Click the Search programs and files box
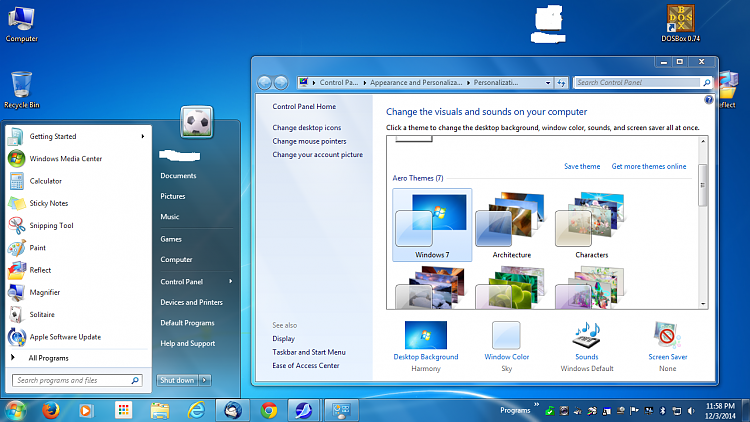 coord(77,380)
